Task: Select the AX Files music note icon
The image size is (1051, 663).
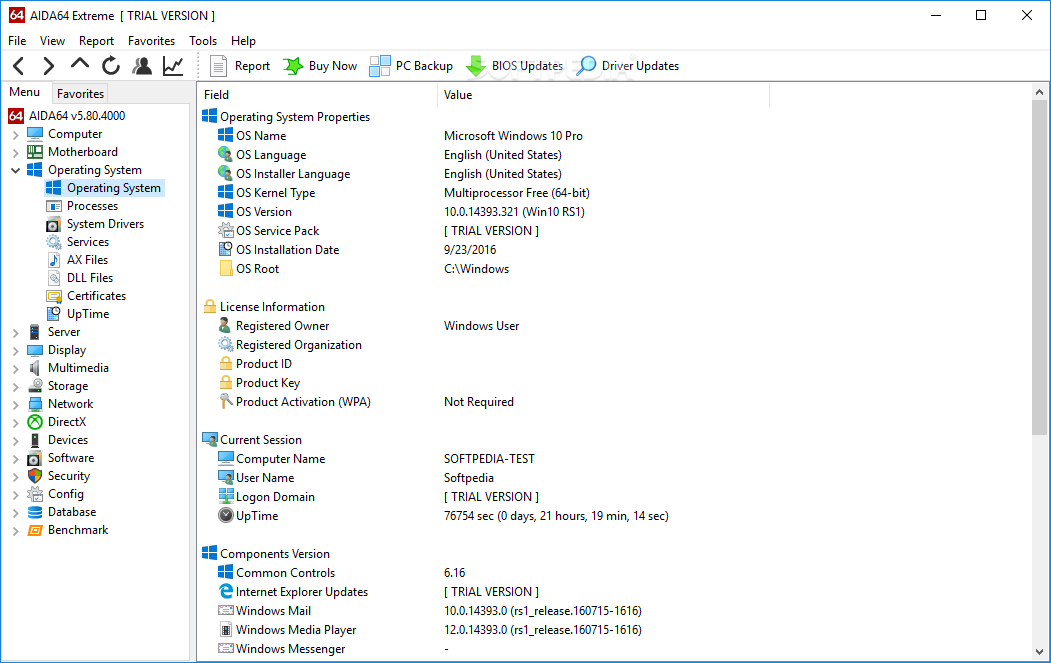Action: (x=54, y=260)
